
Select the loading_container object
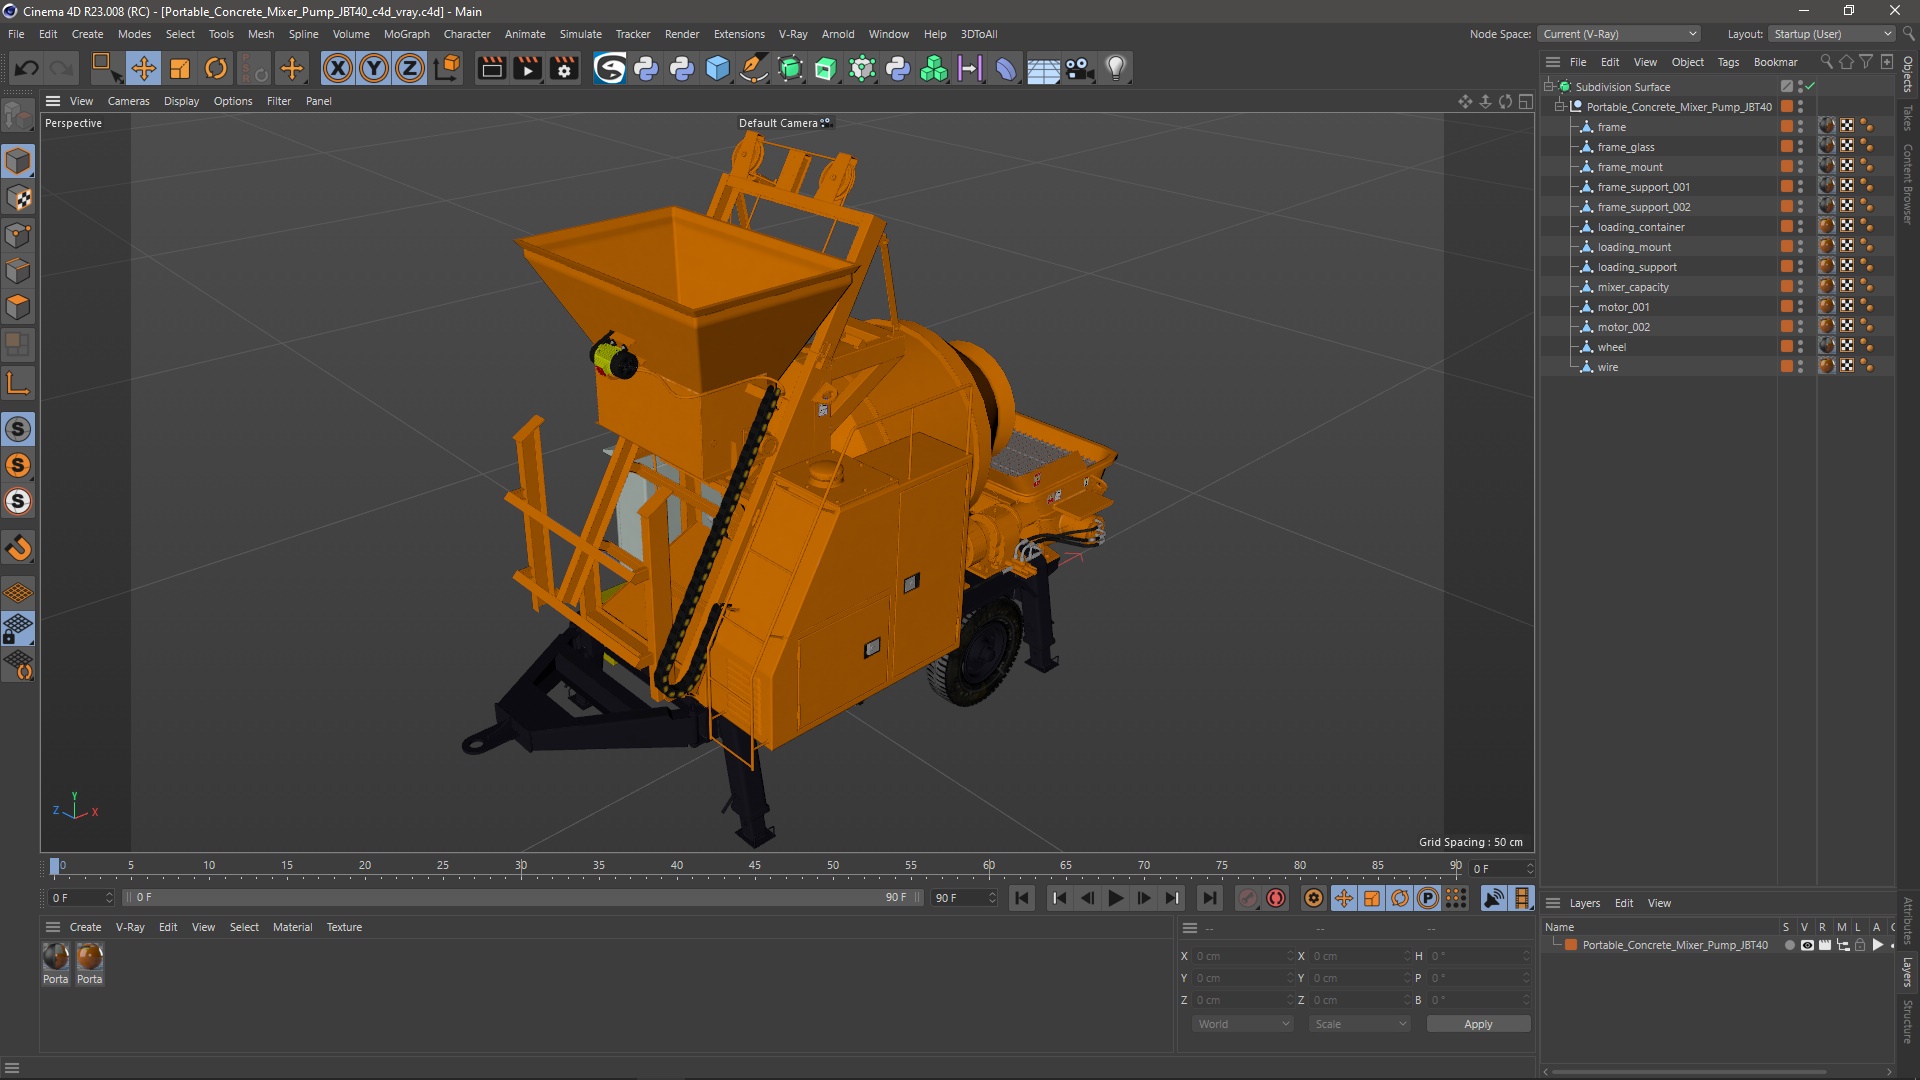[1640, 227]
